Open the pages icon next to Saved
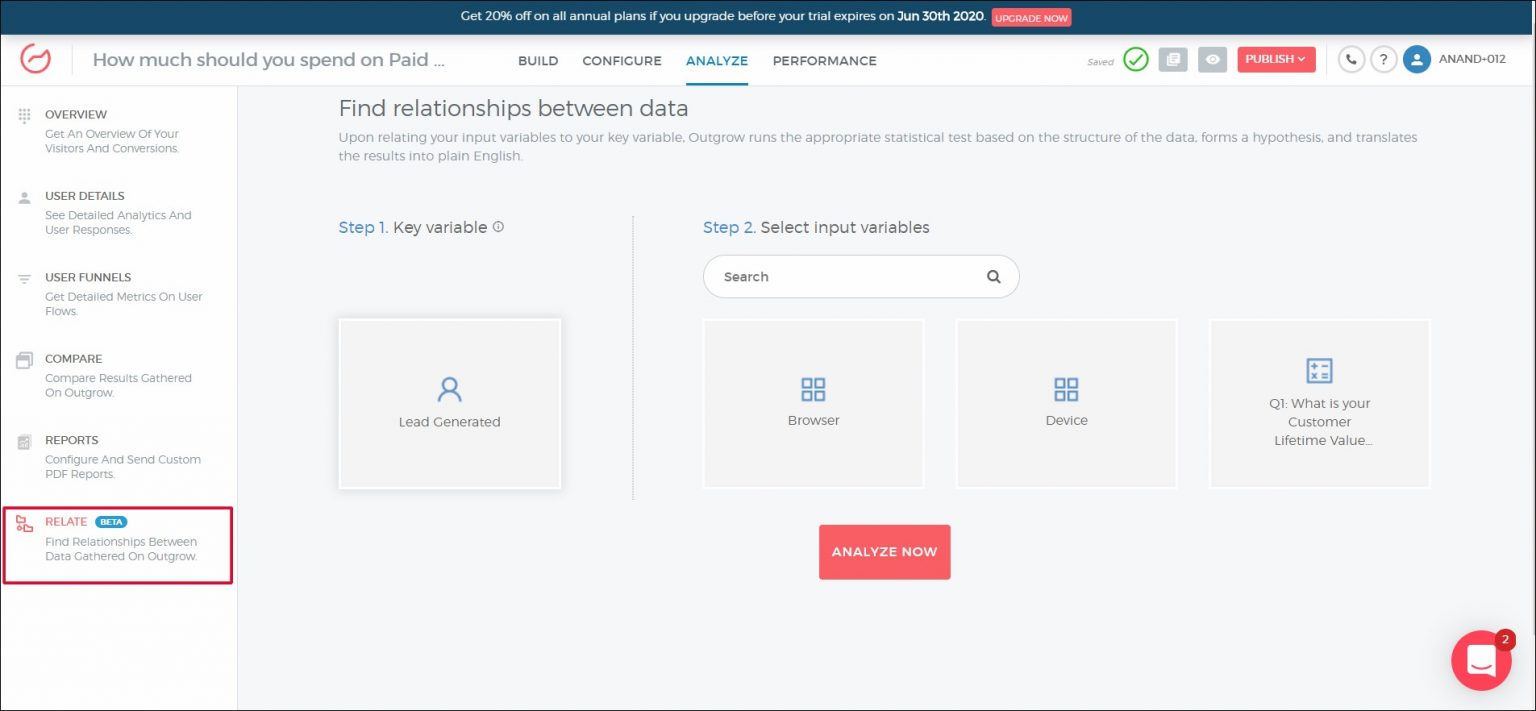 pos(1173,60)
